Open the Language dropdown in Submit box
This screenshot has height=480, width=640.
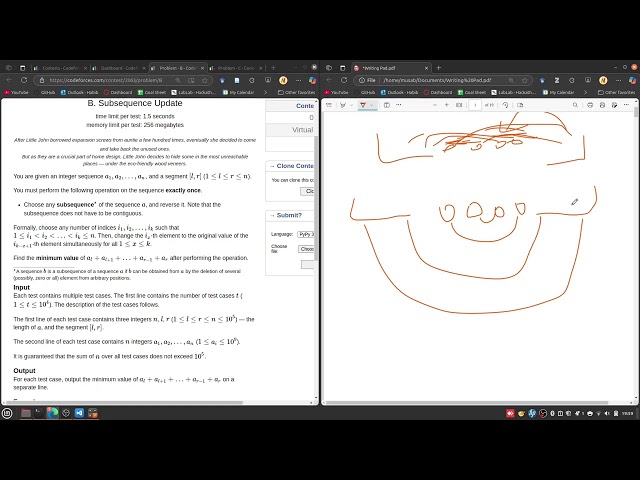[x=306, y=234]
